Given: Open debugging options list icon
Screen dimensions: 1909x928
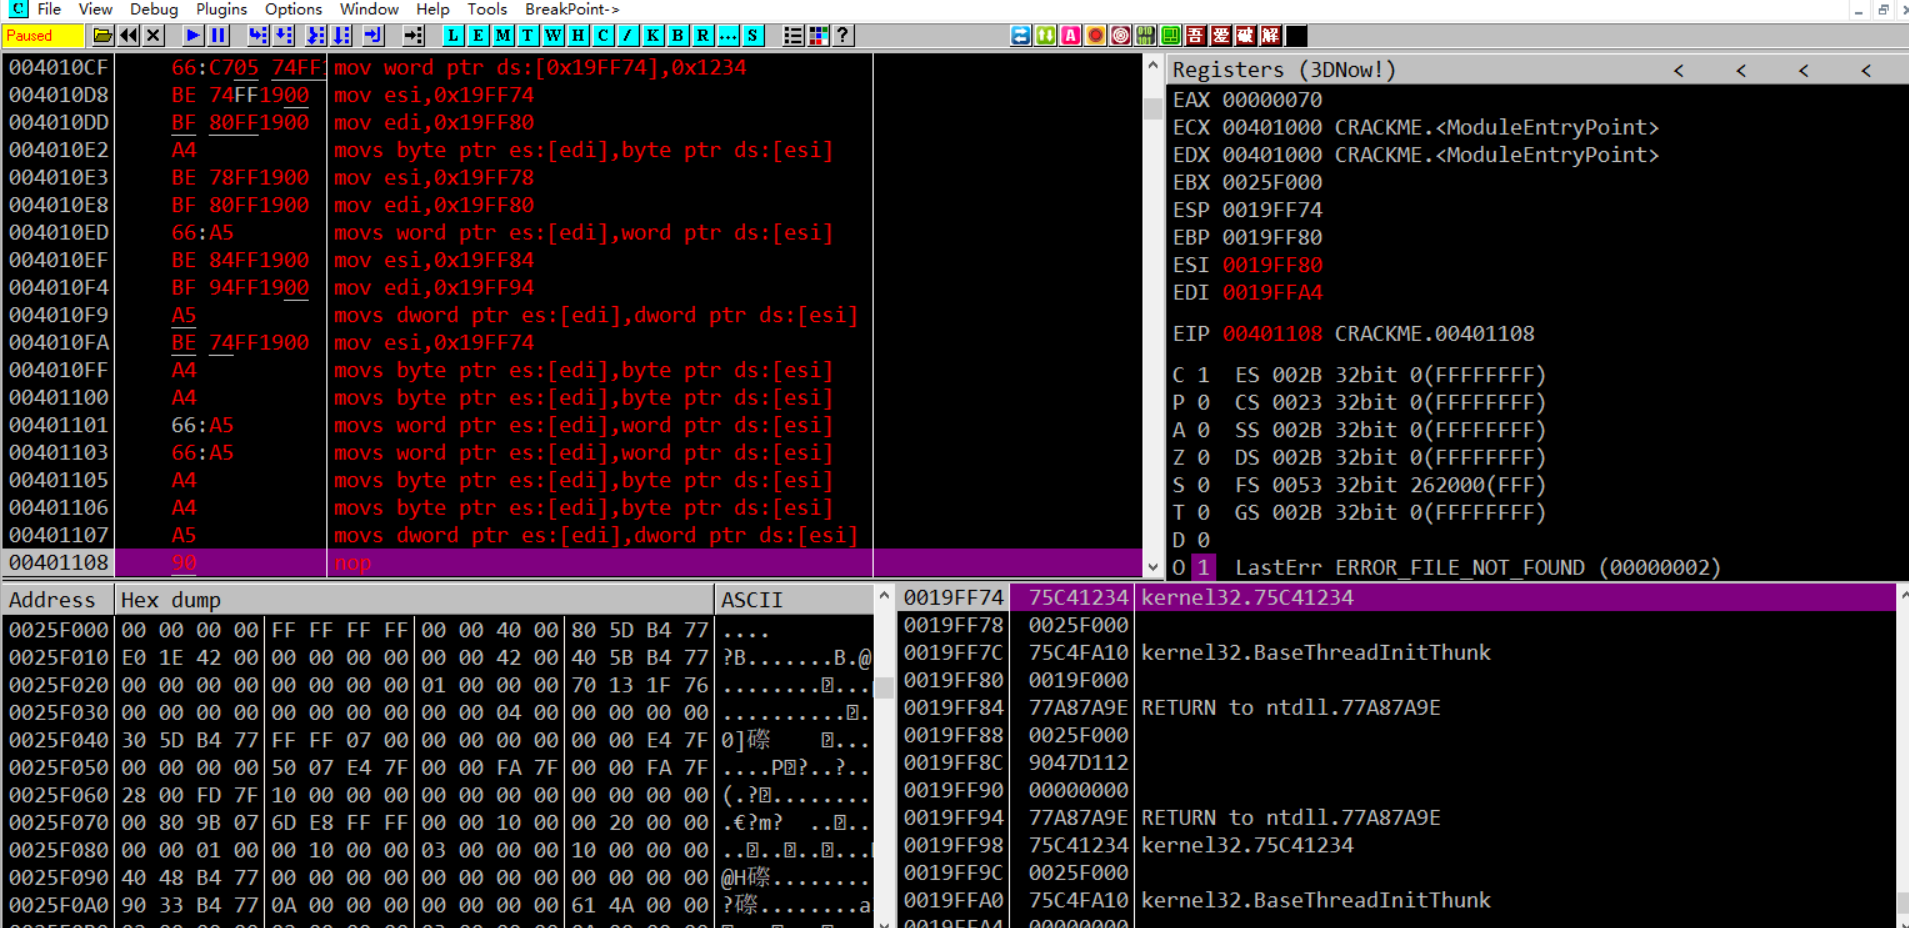Looking at the screenshot, I should pyautogui.click(x=793, y=36).
